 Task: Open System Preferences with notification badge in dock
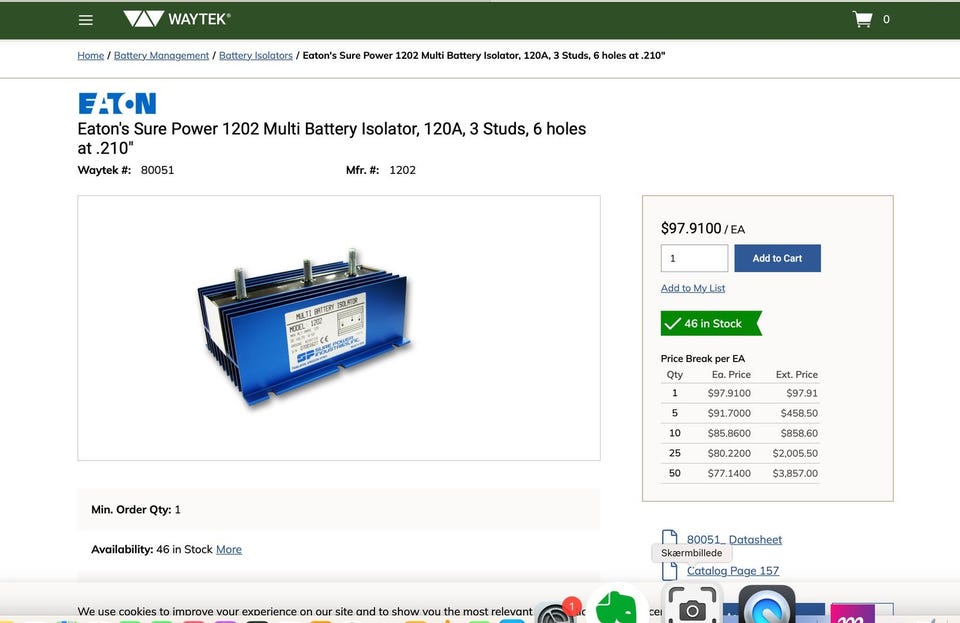point(556,611)
